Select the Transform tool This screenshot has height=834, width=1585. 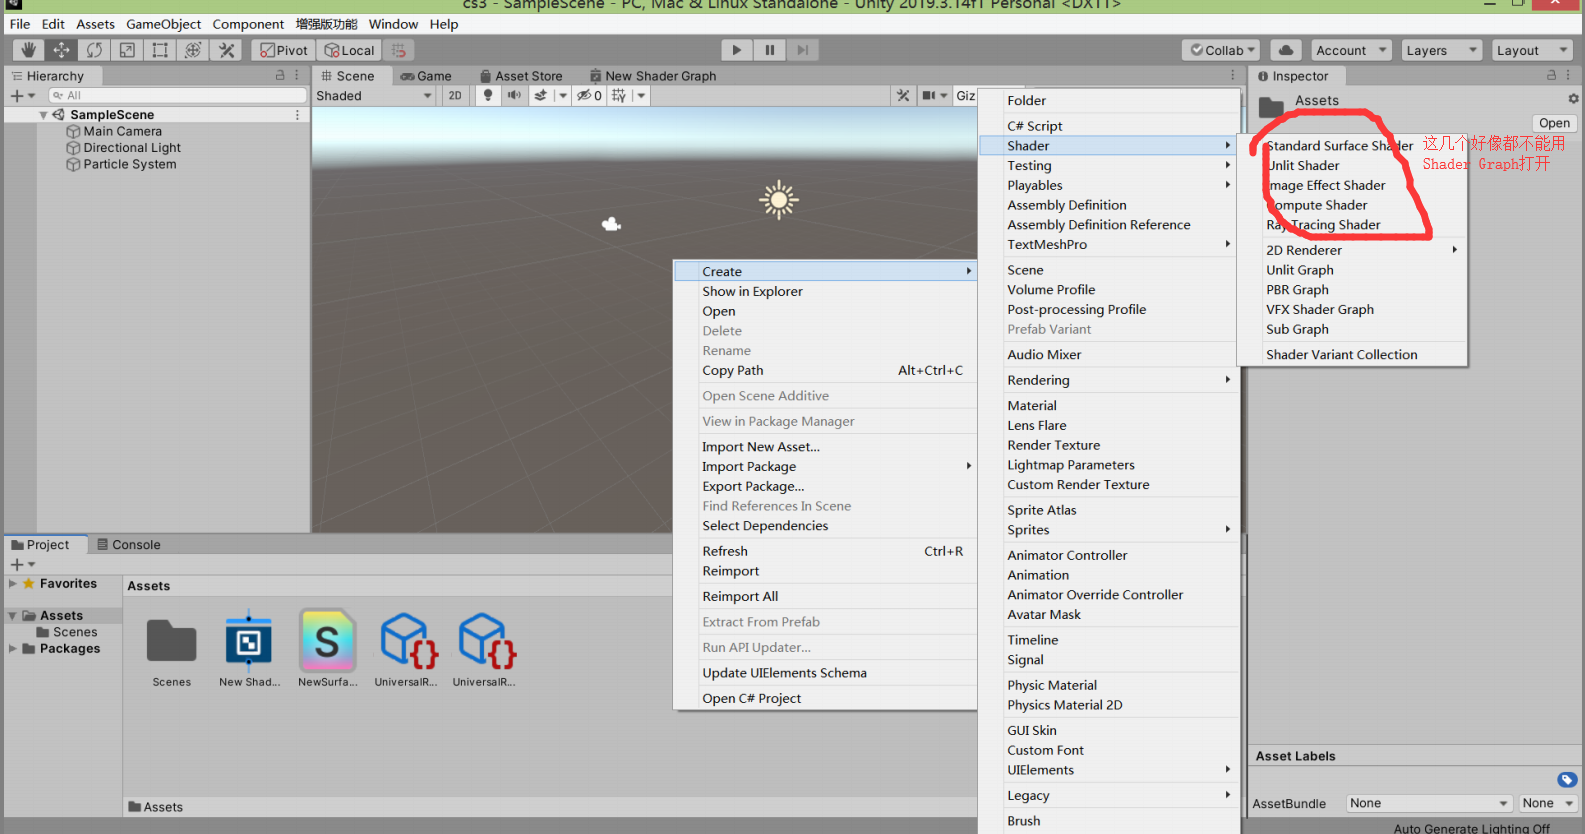click(193, 50)
